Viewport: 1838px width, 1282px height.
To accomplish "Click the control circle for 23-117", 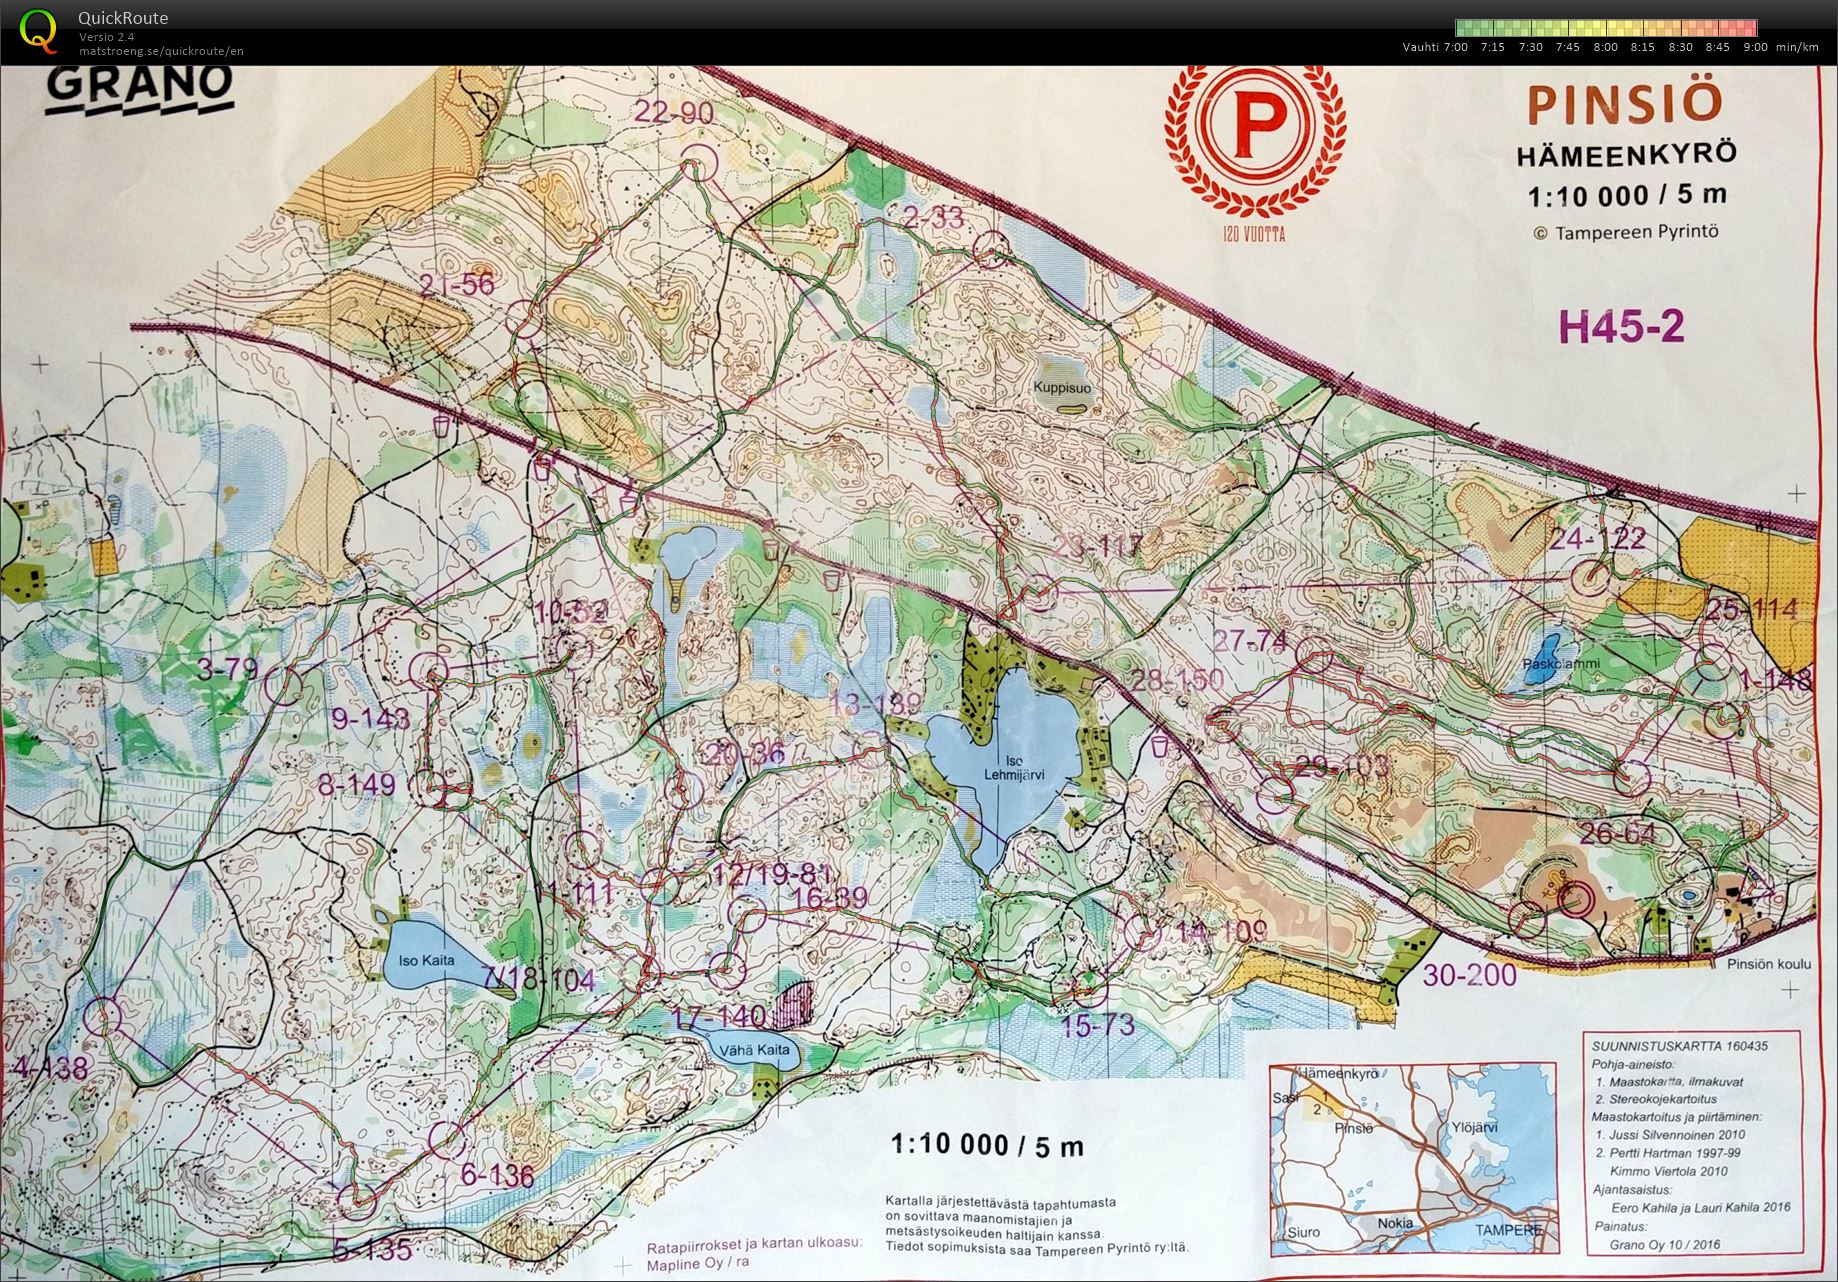I will pyautogui.click(x=1041, y=592).
